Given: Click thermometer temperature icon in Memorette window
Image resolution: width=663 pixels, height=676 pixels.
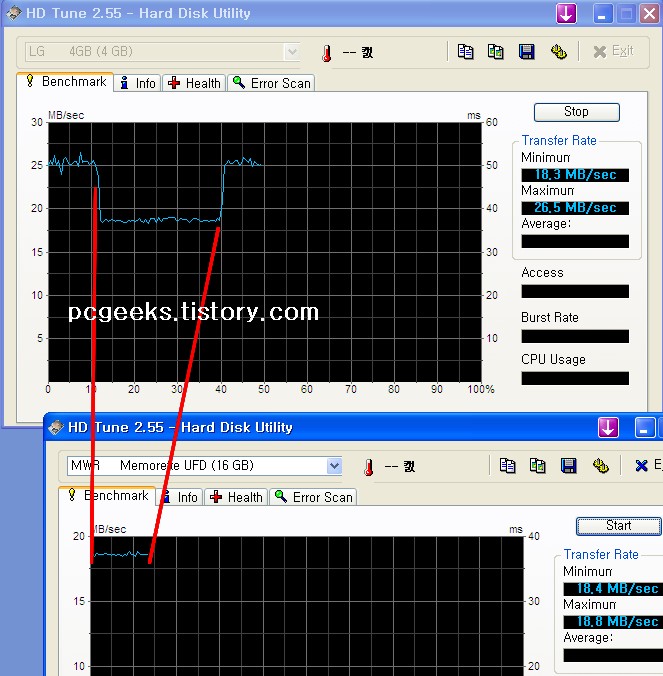Looking at the screenshot, I should point(369,467).
